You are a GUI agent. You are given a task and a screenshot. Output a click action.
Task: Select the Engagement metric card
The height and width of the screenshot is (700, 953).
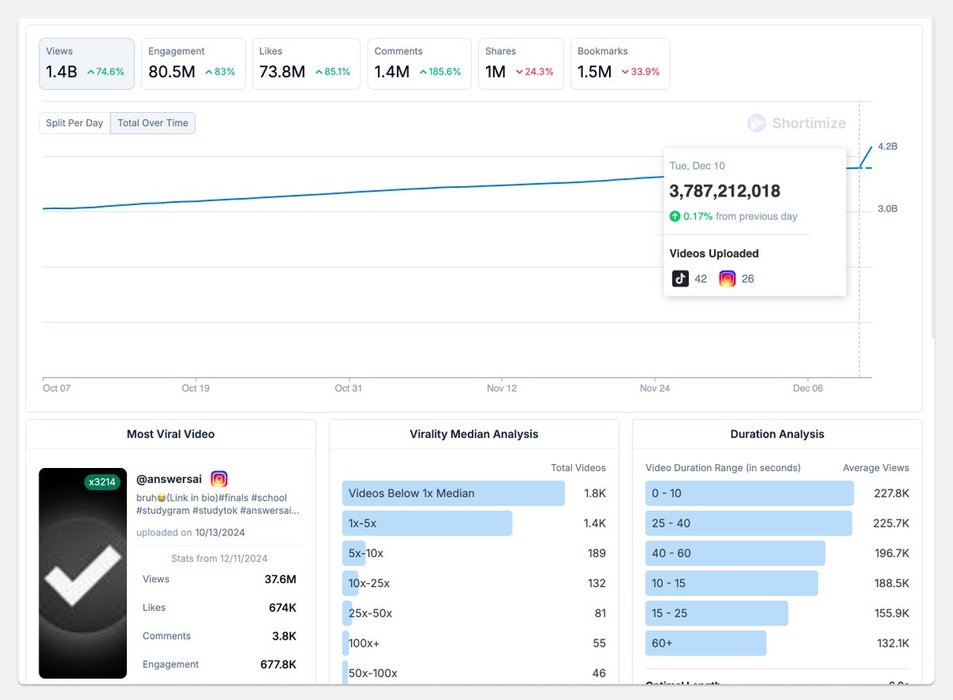click(x=192, y=64)
